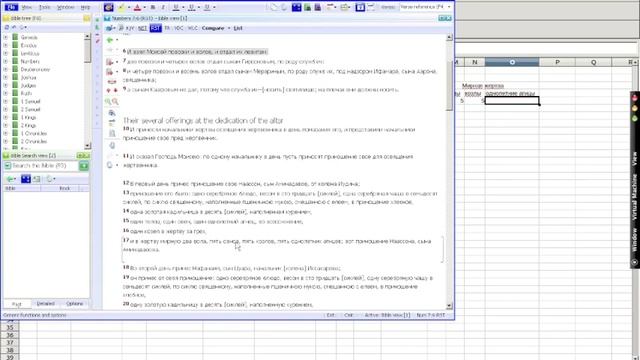This screenshot has width=640, height=360.
Task: Toggle bold formatting in toolbar
Action: 153,7
